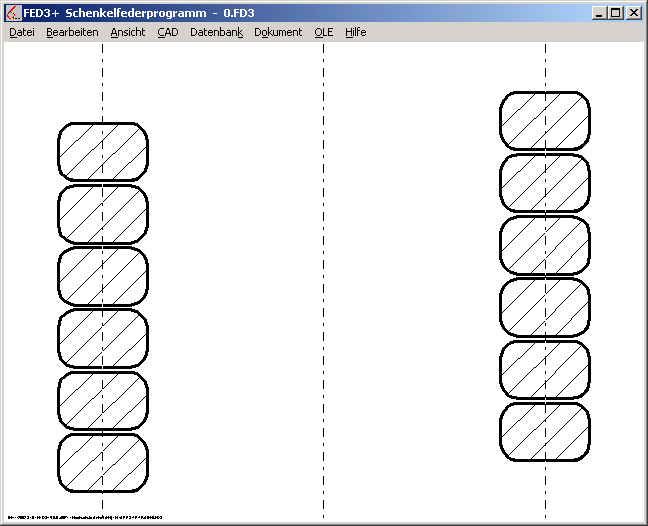Close the FED3+ Schenkelfederprogramm window
This screenshot has width=648, height=526.
(633, 13)
